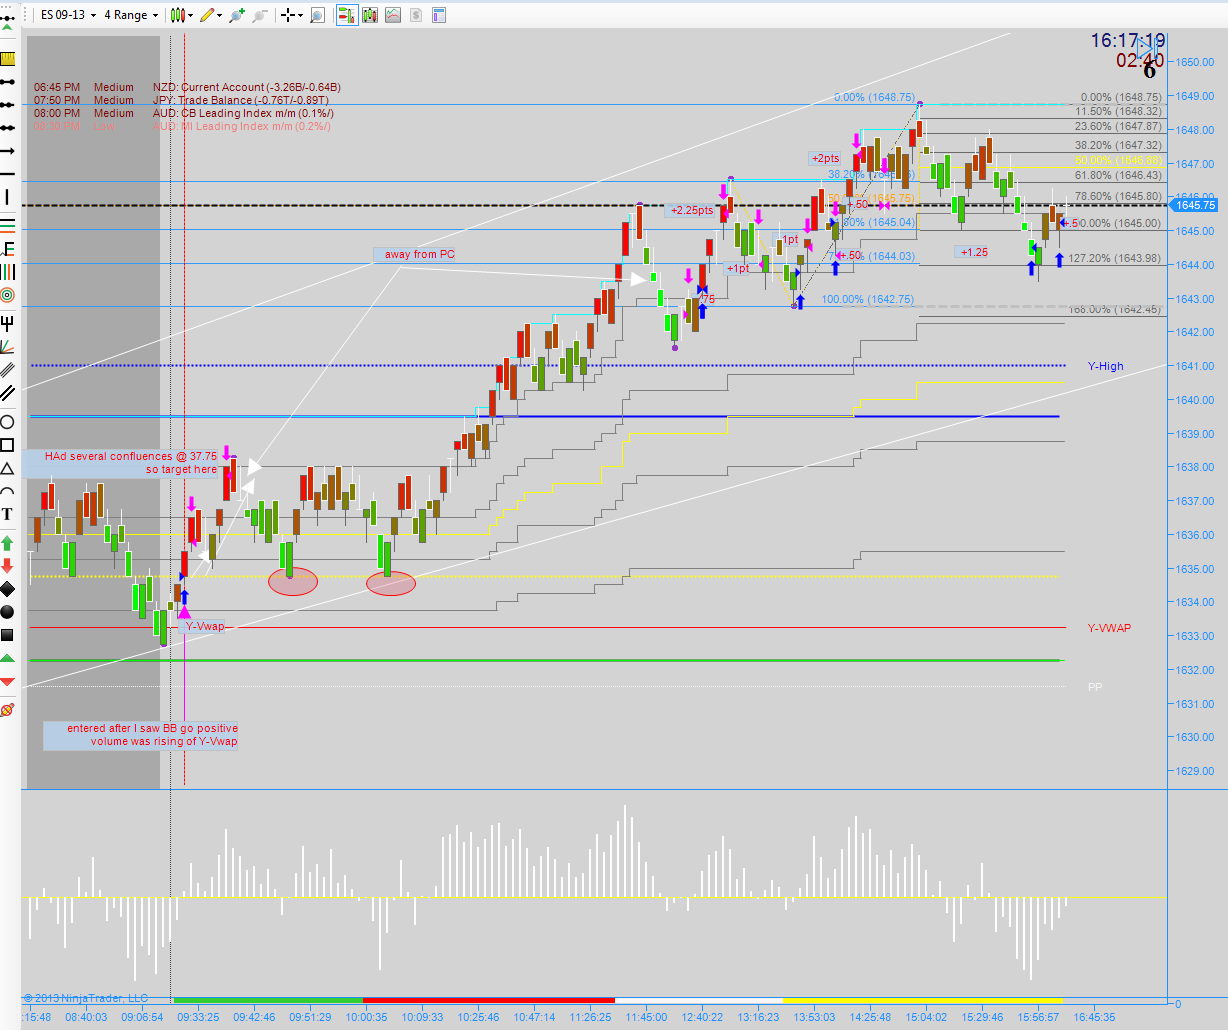Click the 'Y-High' line label
1228x1030 pixels.
[1106, 366]
